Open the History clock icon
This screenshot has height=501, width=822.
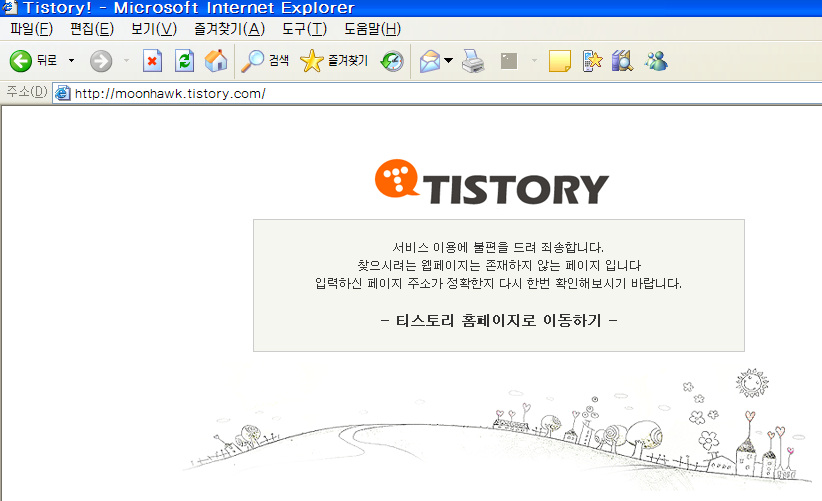tap(392, 61)
